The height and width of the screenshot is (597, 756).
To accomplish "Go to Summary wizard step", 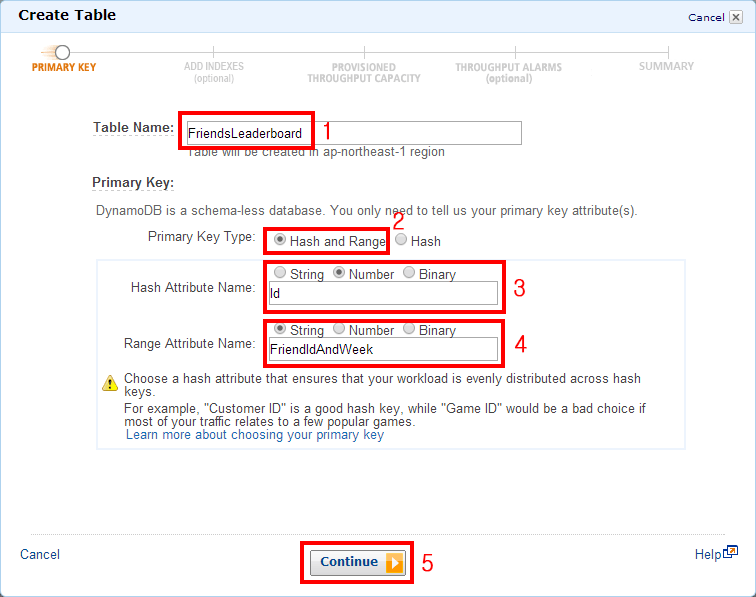I will (666, 66).
